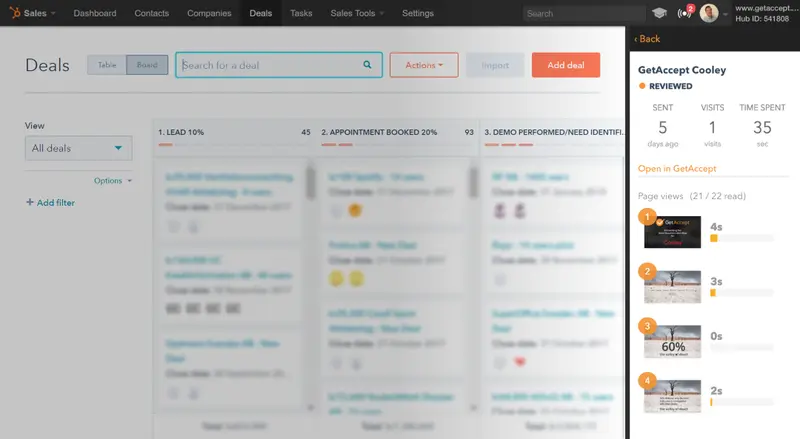This screenshot has width=800, height=439.
Task: Click the Appointment Booked column scrollbar
Action: point(473,183)
